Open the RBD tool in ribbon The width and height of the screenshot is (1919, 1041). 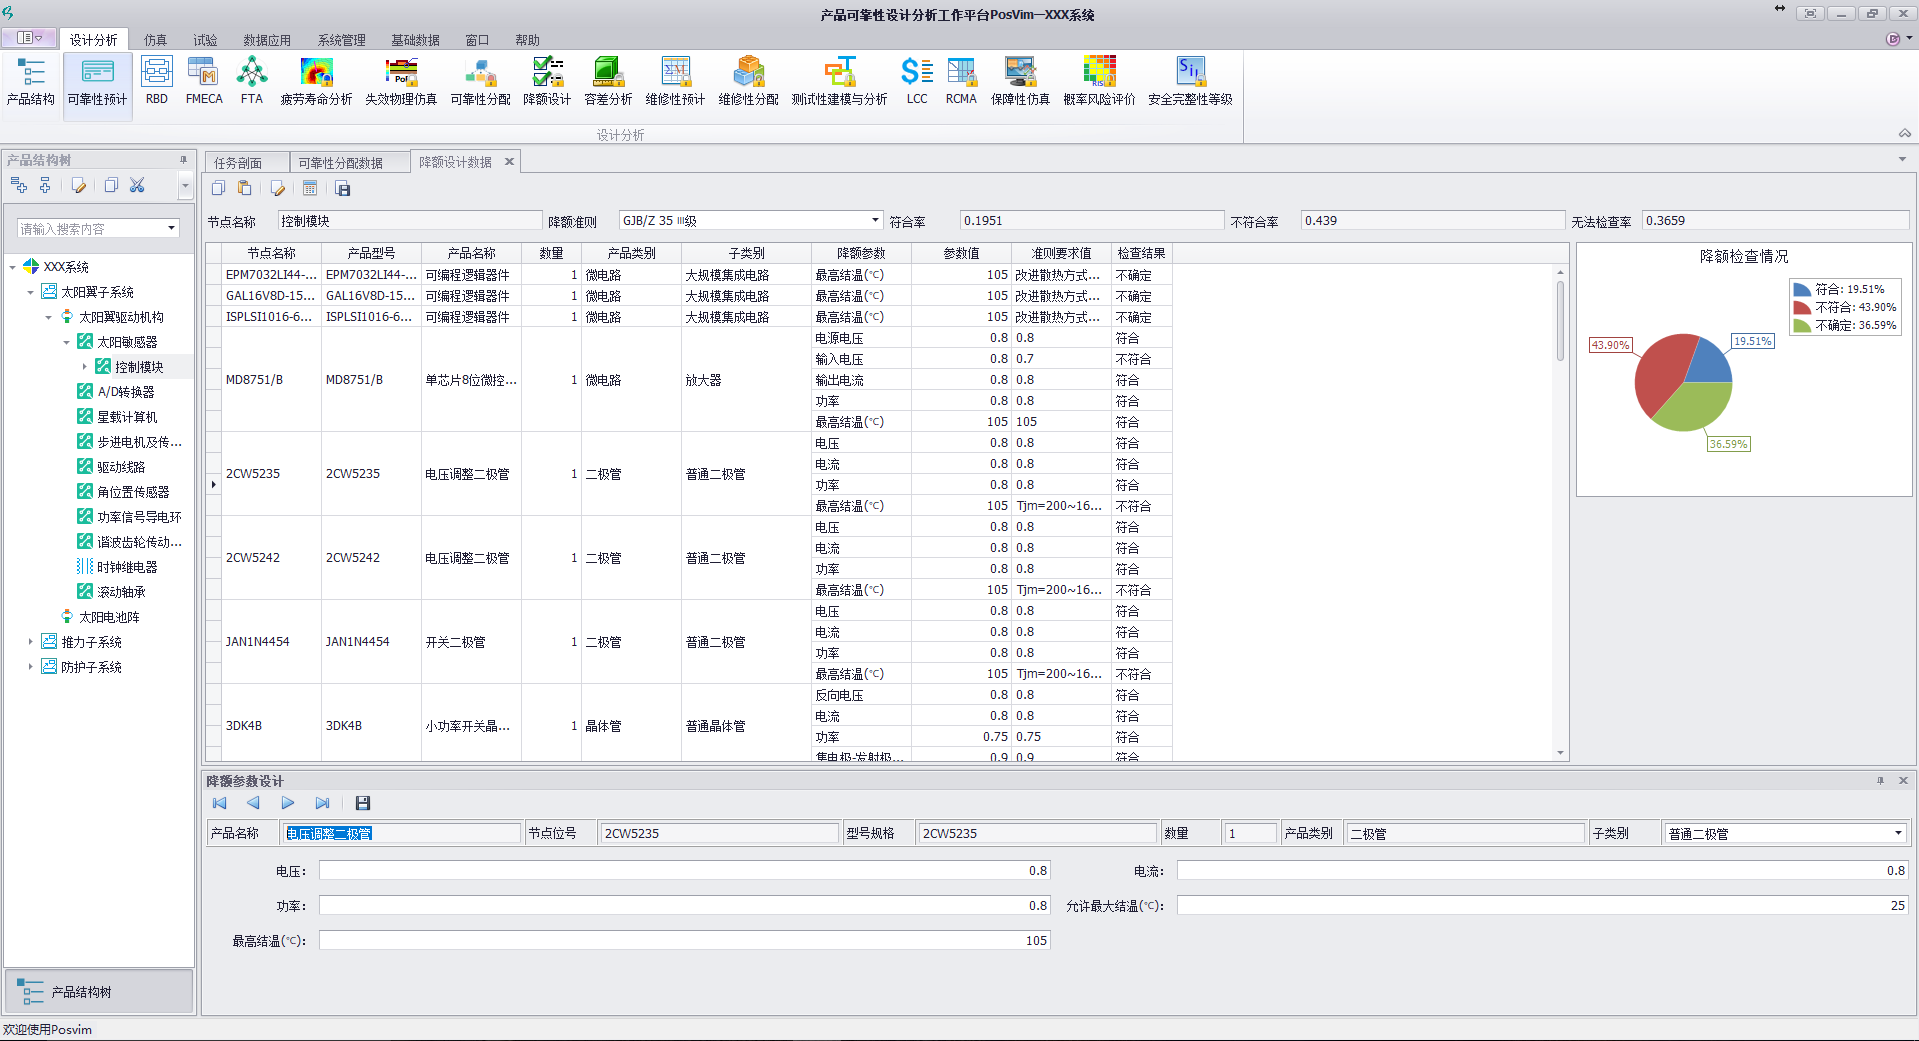[x=157, y=80]
